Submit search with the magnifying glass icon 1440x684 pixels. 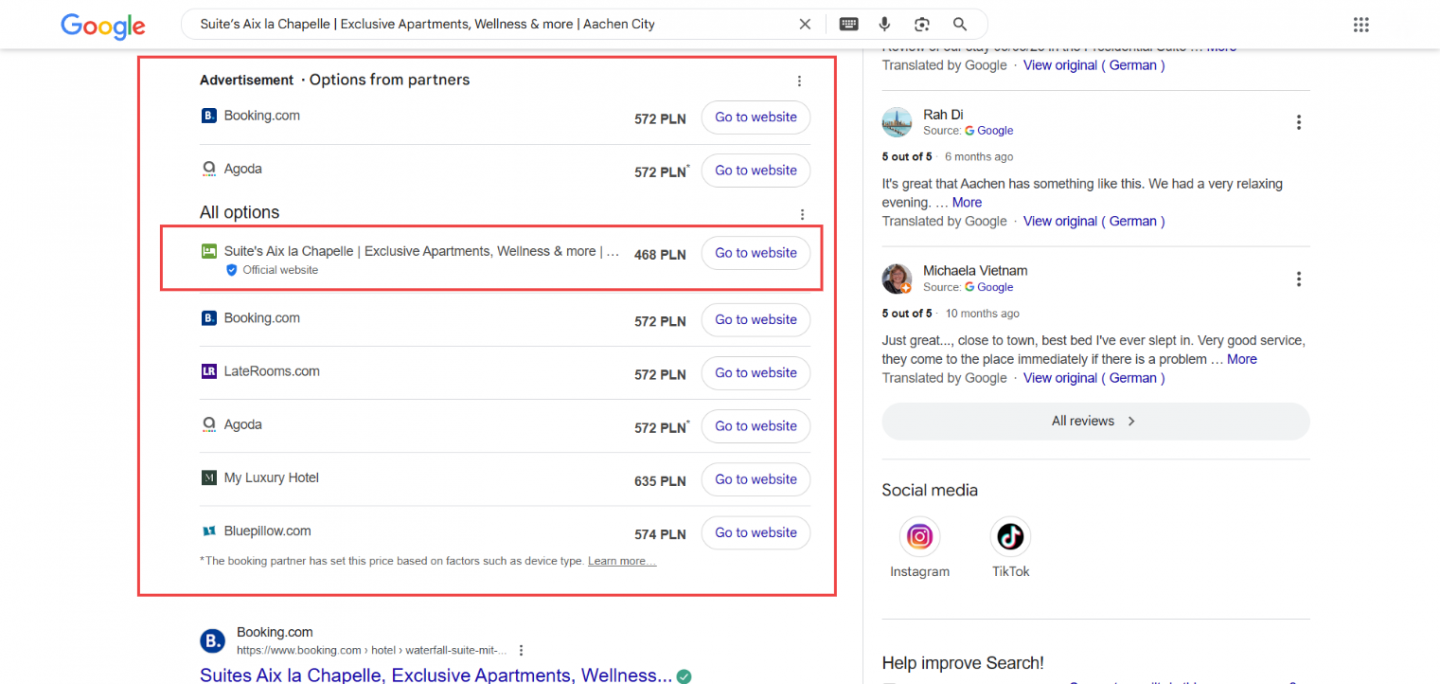click(x=960, y=24)
